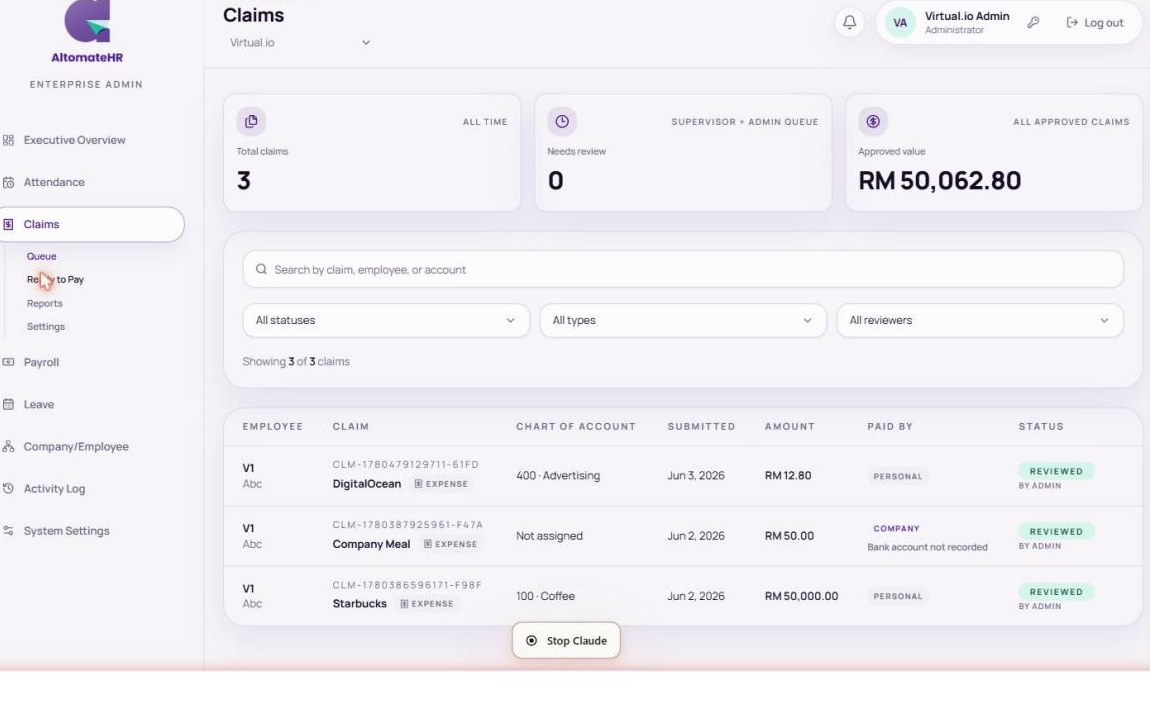Image resolution: width=1150 pixels, height=703 pixels.
Task: Open the All types filter dropdown
Action: (x=683, y=320)
